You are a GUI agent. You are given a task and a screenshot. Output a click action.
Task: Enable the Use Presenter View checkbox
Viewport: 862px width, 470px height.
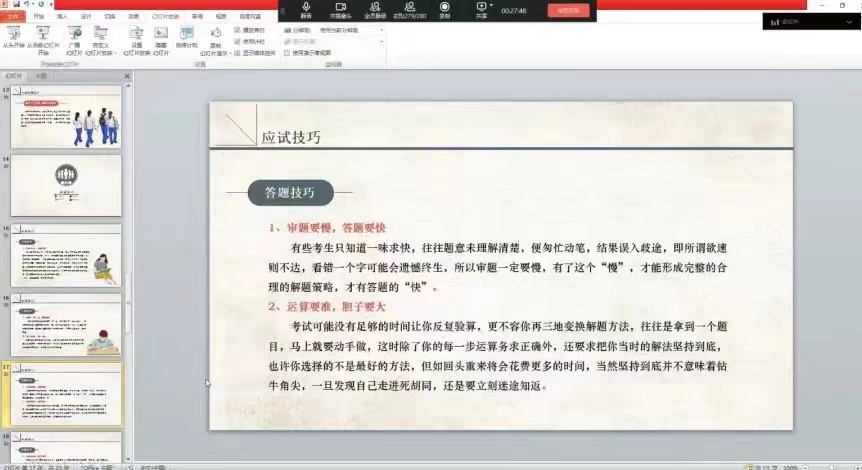tap(285, 52)
